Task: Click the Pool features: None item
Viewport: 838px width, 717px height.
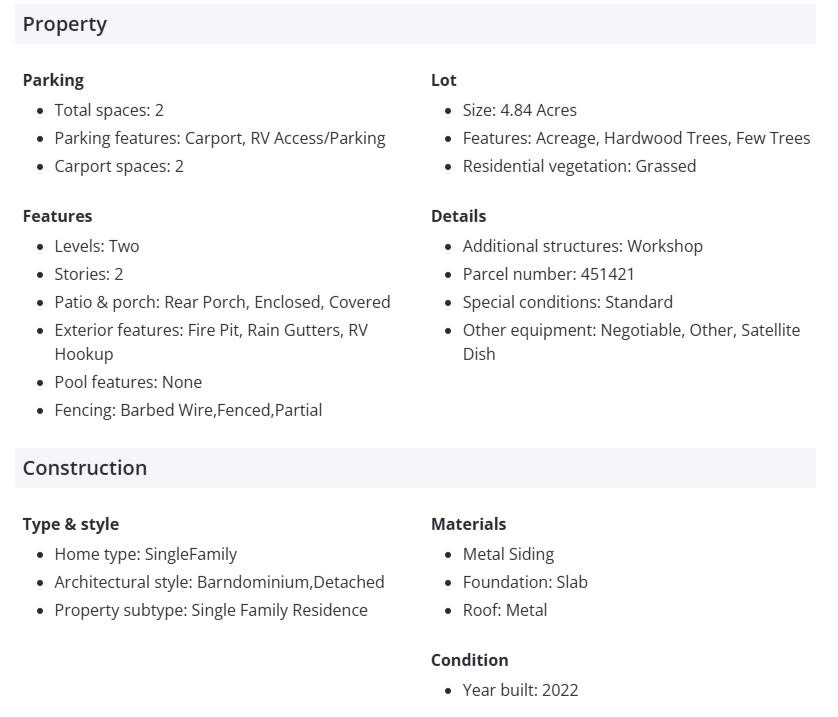Action: tap(128, 382)
